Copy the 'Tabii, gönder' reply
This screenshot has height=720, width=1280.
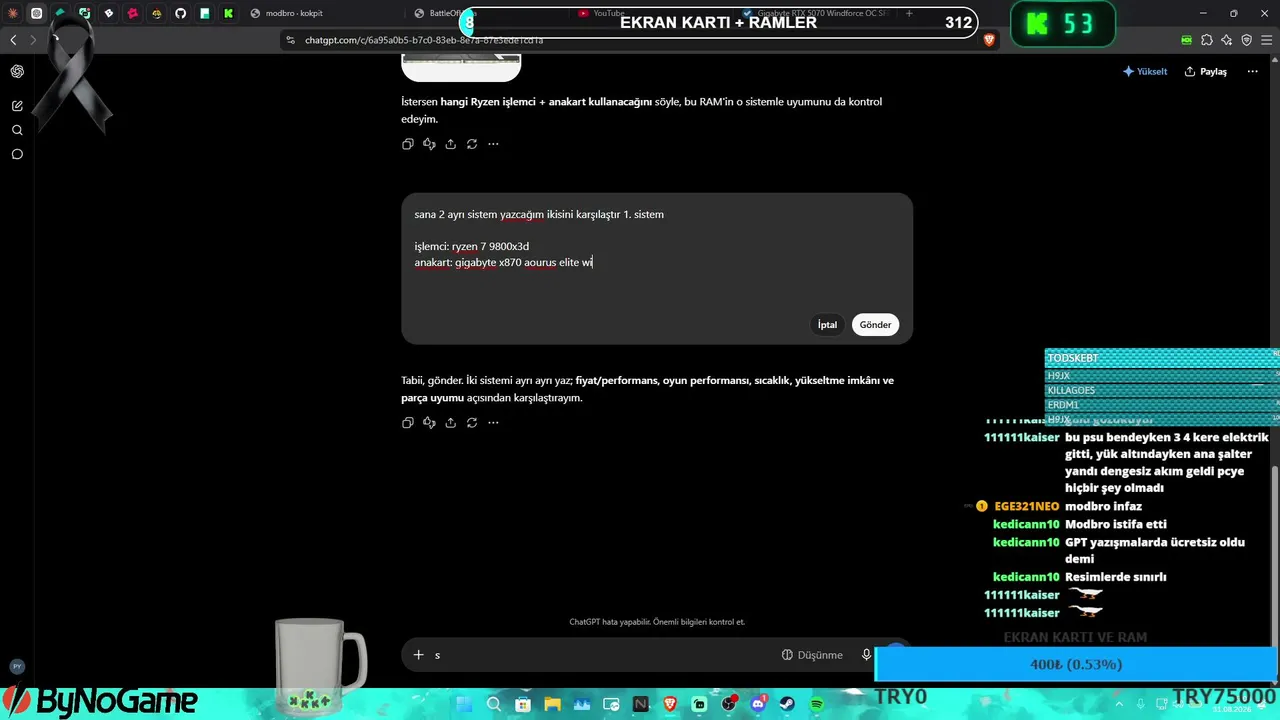click(408, 423)
